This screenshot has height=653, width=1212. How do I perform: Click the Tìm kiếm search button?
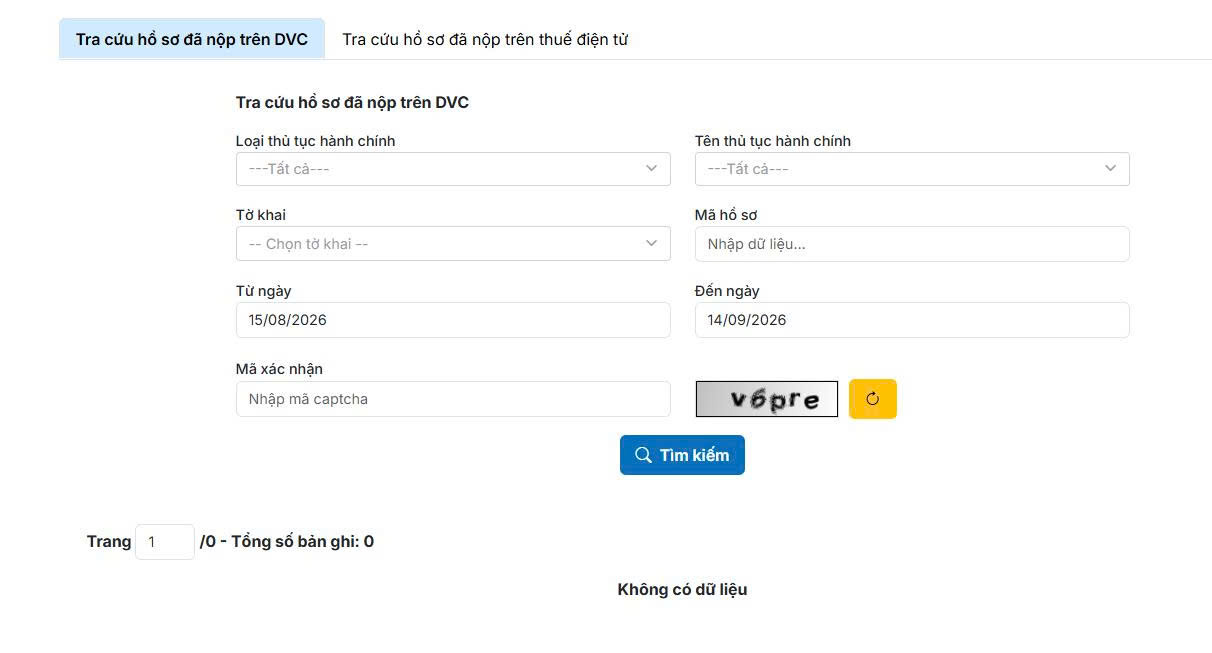pyautogui.click(x=682, y=455)
